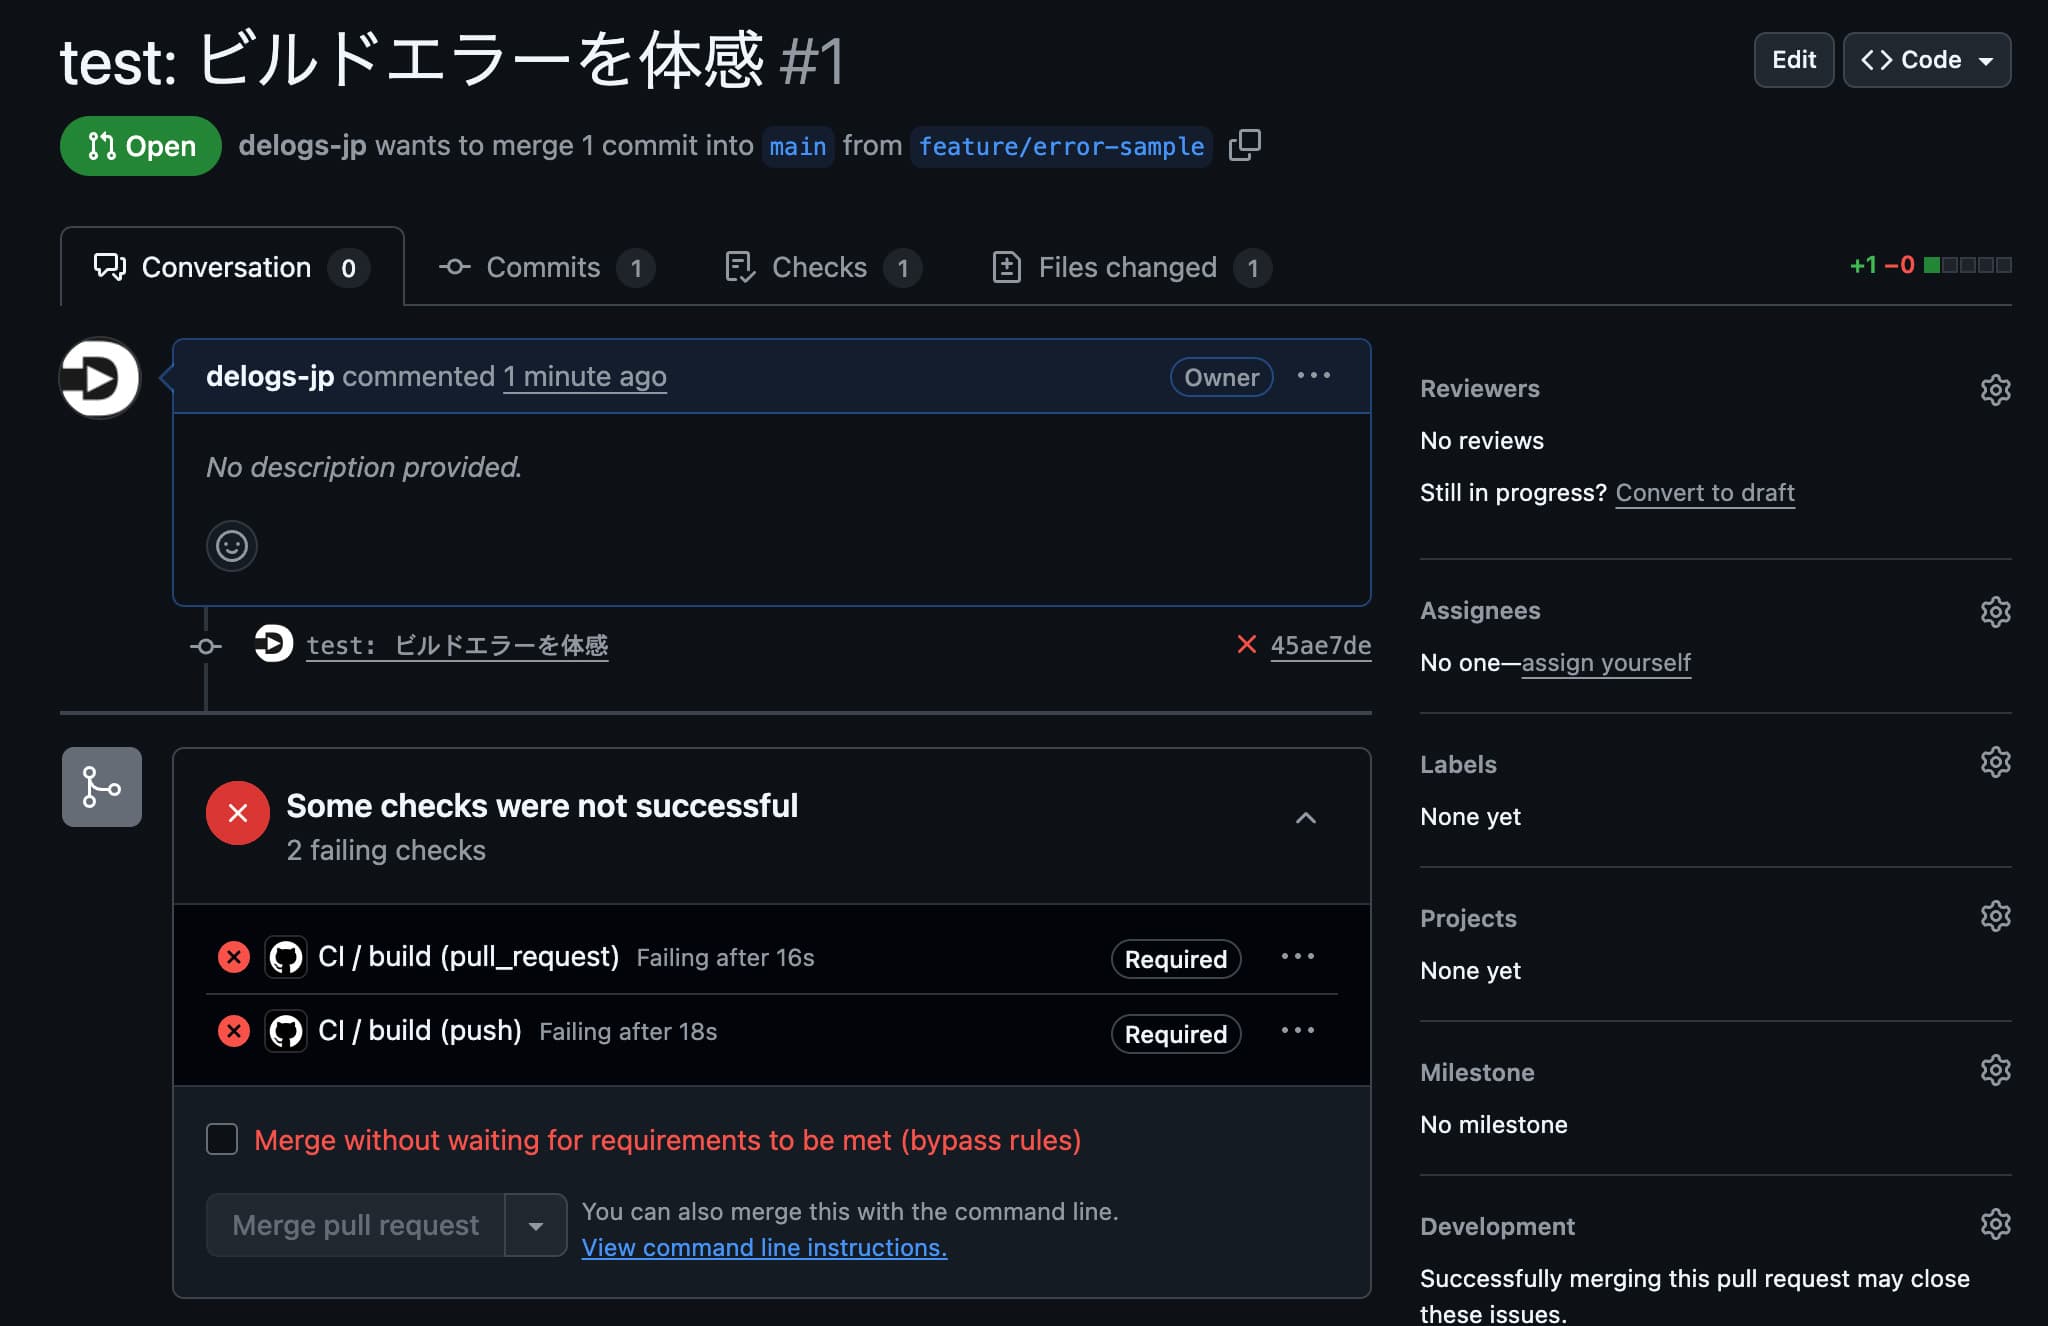Click the red X status beside commit 45ae7de
This screenshot has width=2048, height=1326.
coord(1246,644)
